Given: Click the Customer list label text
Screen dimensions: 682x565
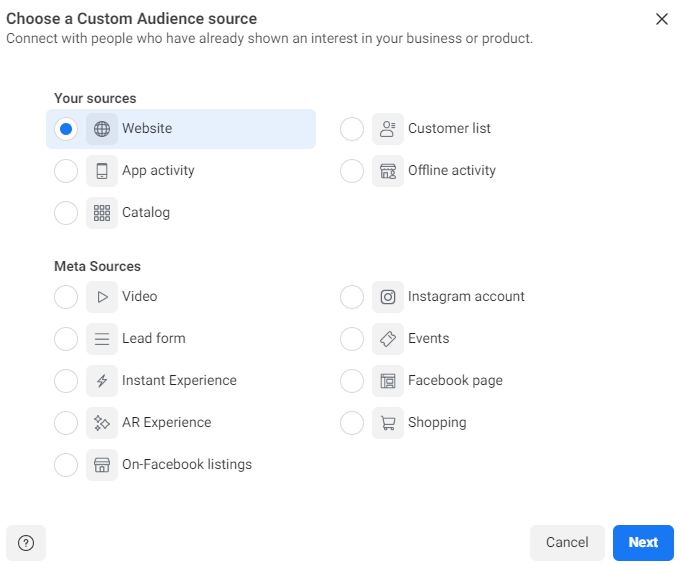Looking at the screenshot, I should pyautogui.click(x=449, y=129).
